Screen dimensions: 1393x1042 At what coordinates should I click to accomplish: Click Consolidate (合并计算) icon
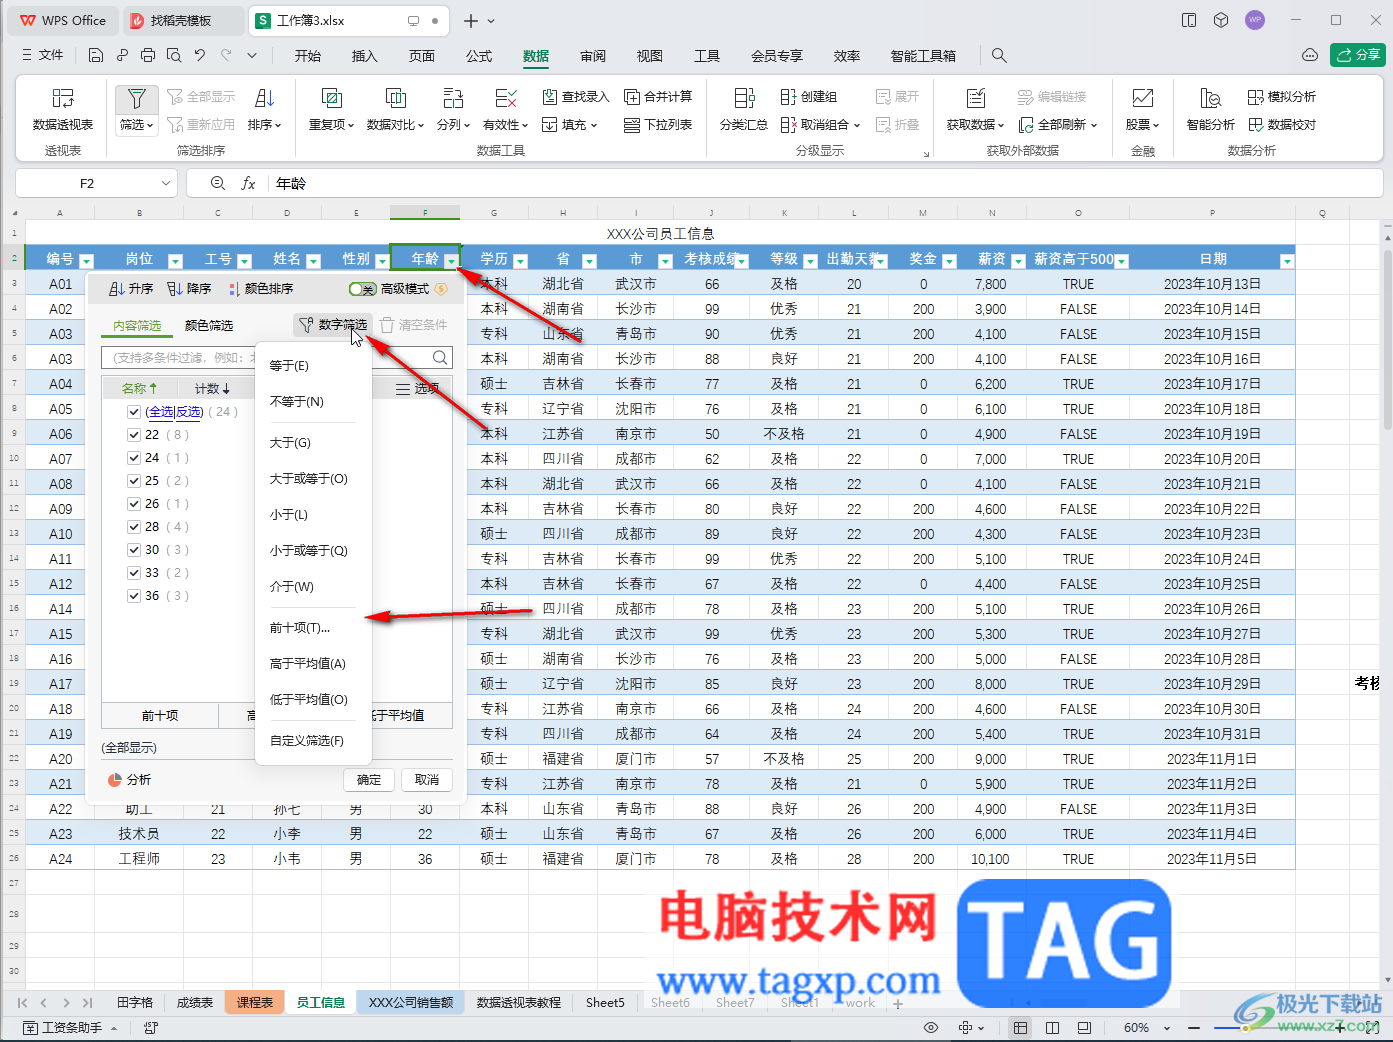point(632,97)
